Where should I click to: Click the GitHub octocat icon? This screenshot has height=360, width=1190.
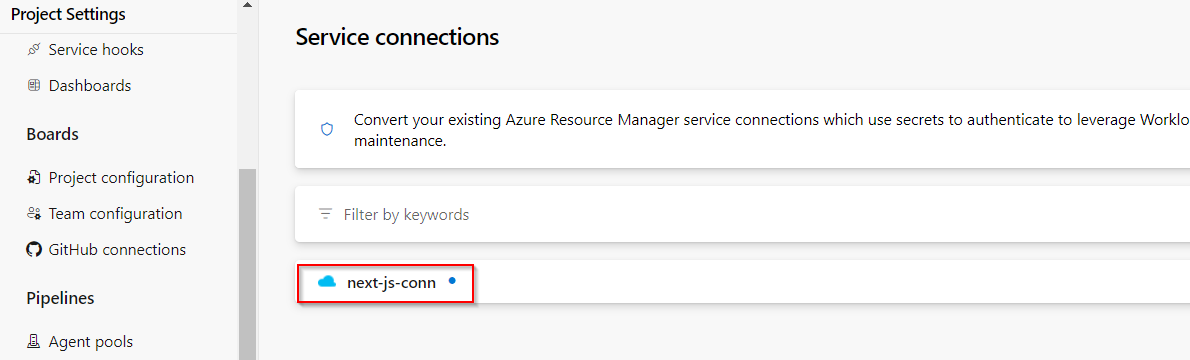[33, 249]
